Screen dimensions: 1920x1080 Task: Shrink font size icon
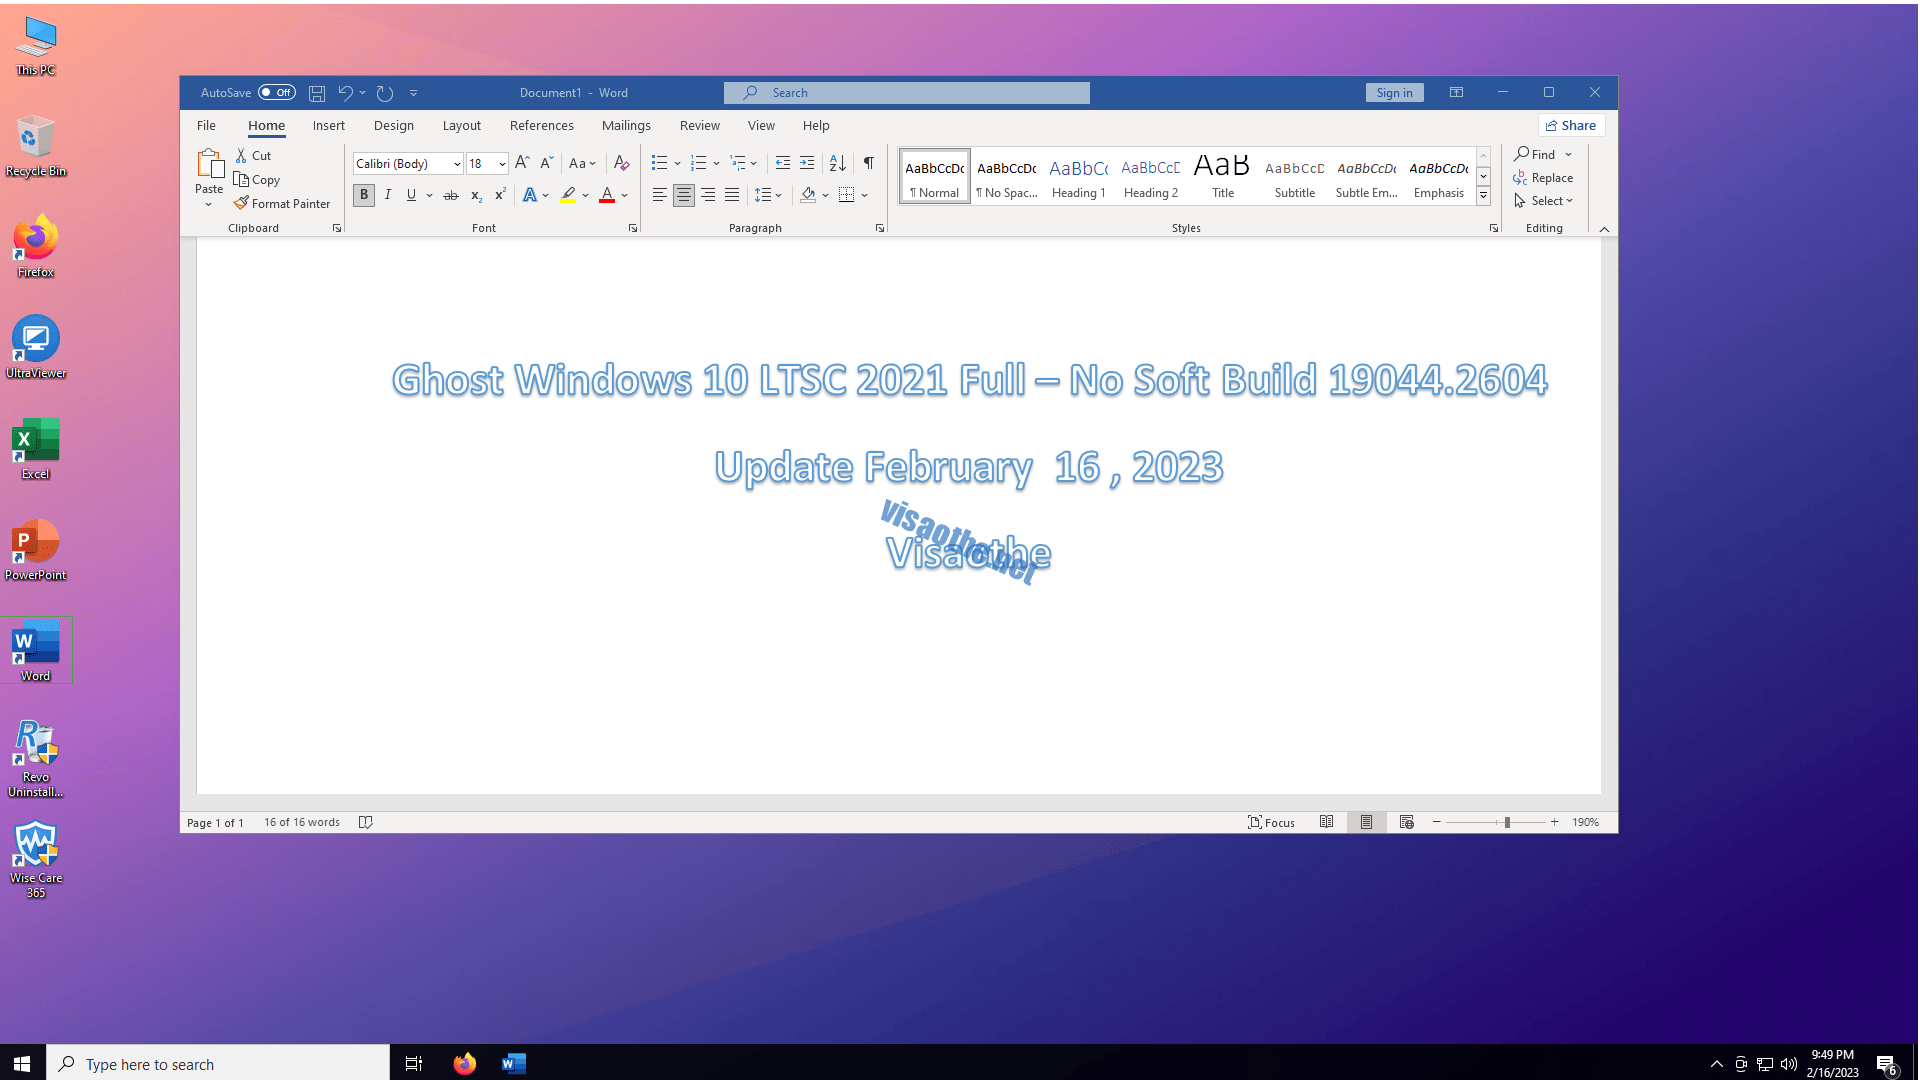tap(546, 163)
